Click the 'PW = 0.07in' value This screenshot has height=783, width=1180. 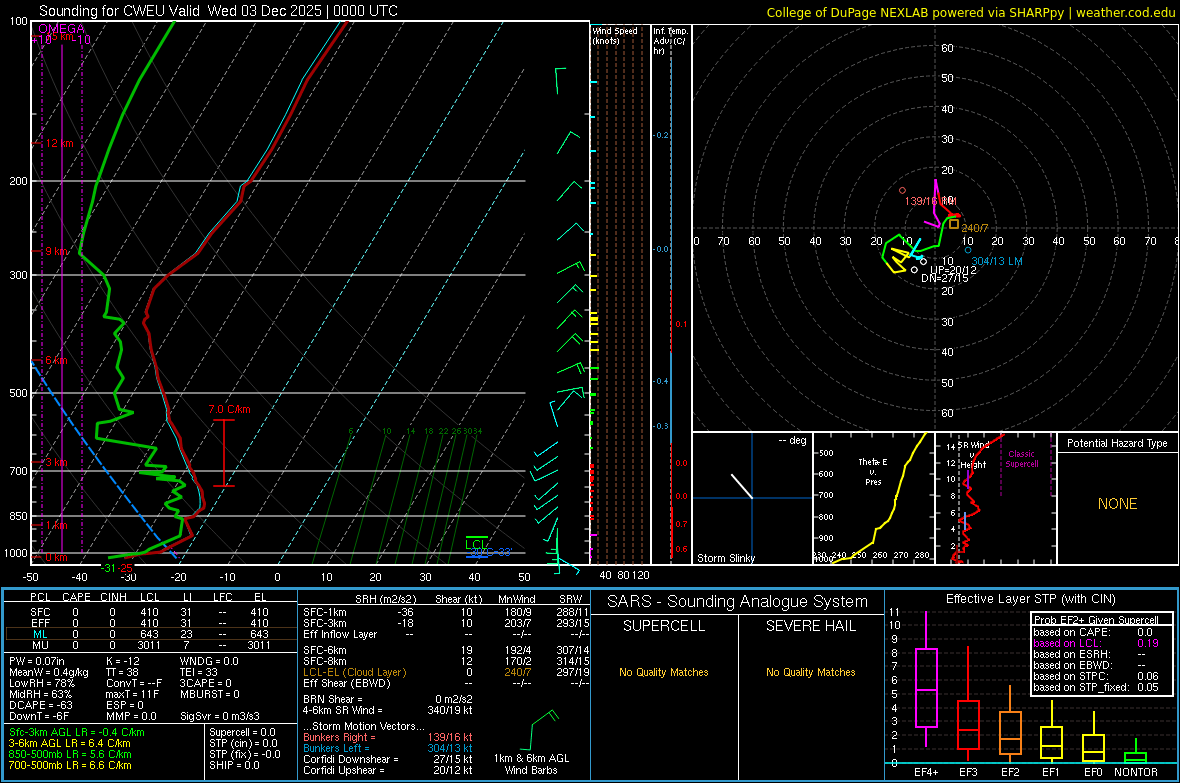pyautogui.click(x=37, y=661)
